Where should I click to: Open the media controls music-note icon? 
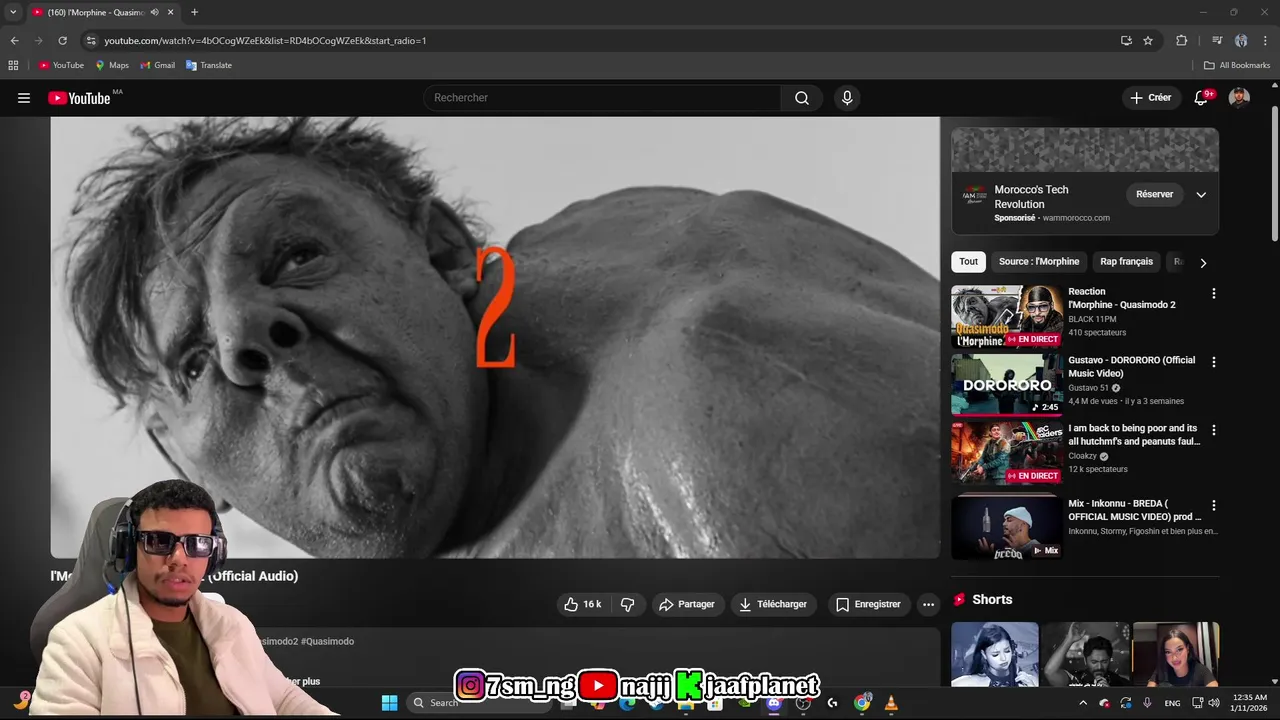(1217, 41)
